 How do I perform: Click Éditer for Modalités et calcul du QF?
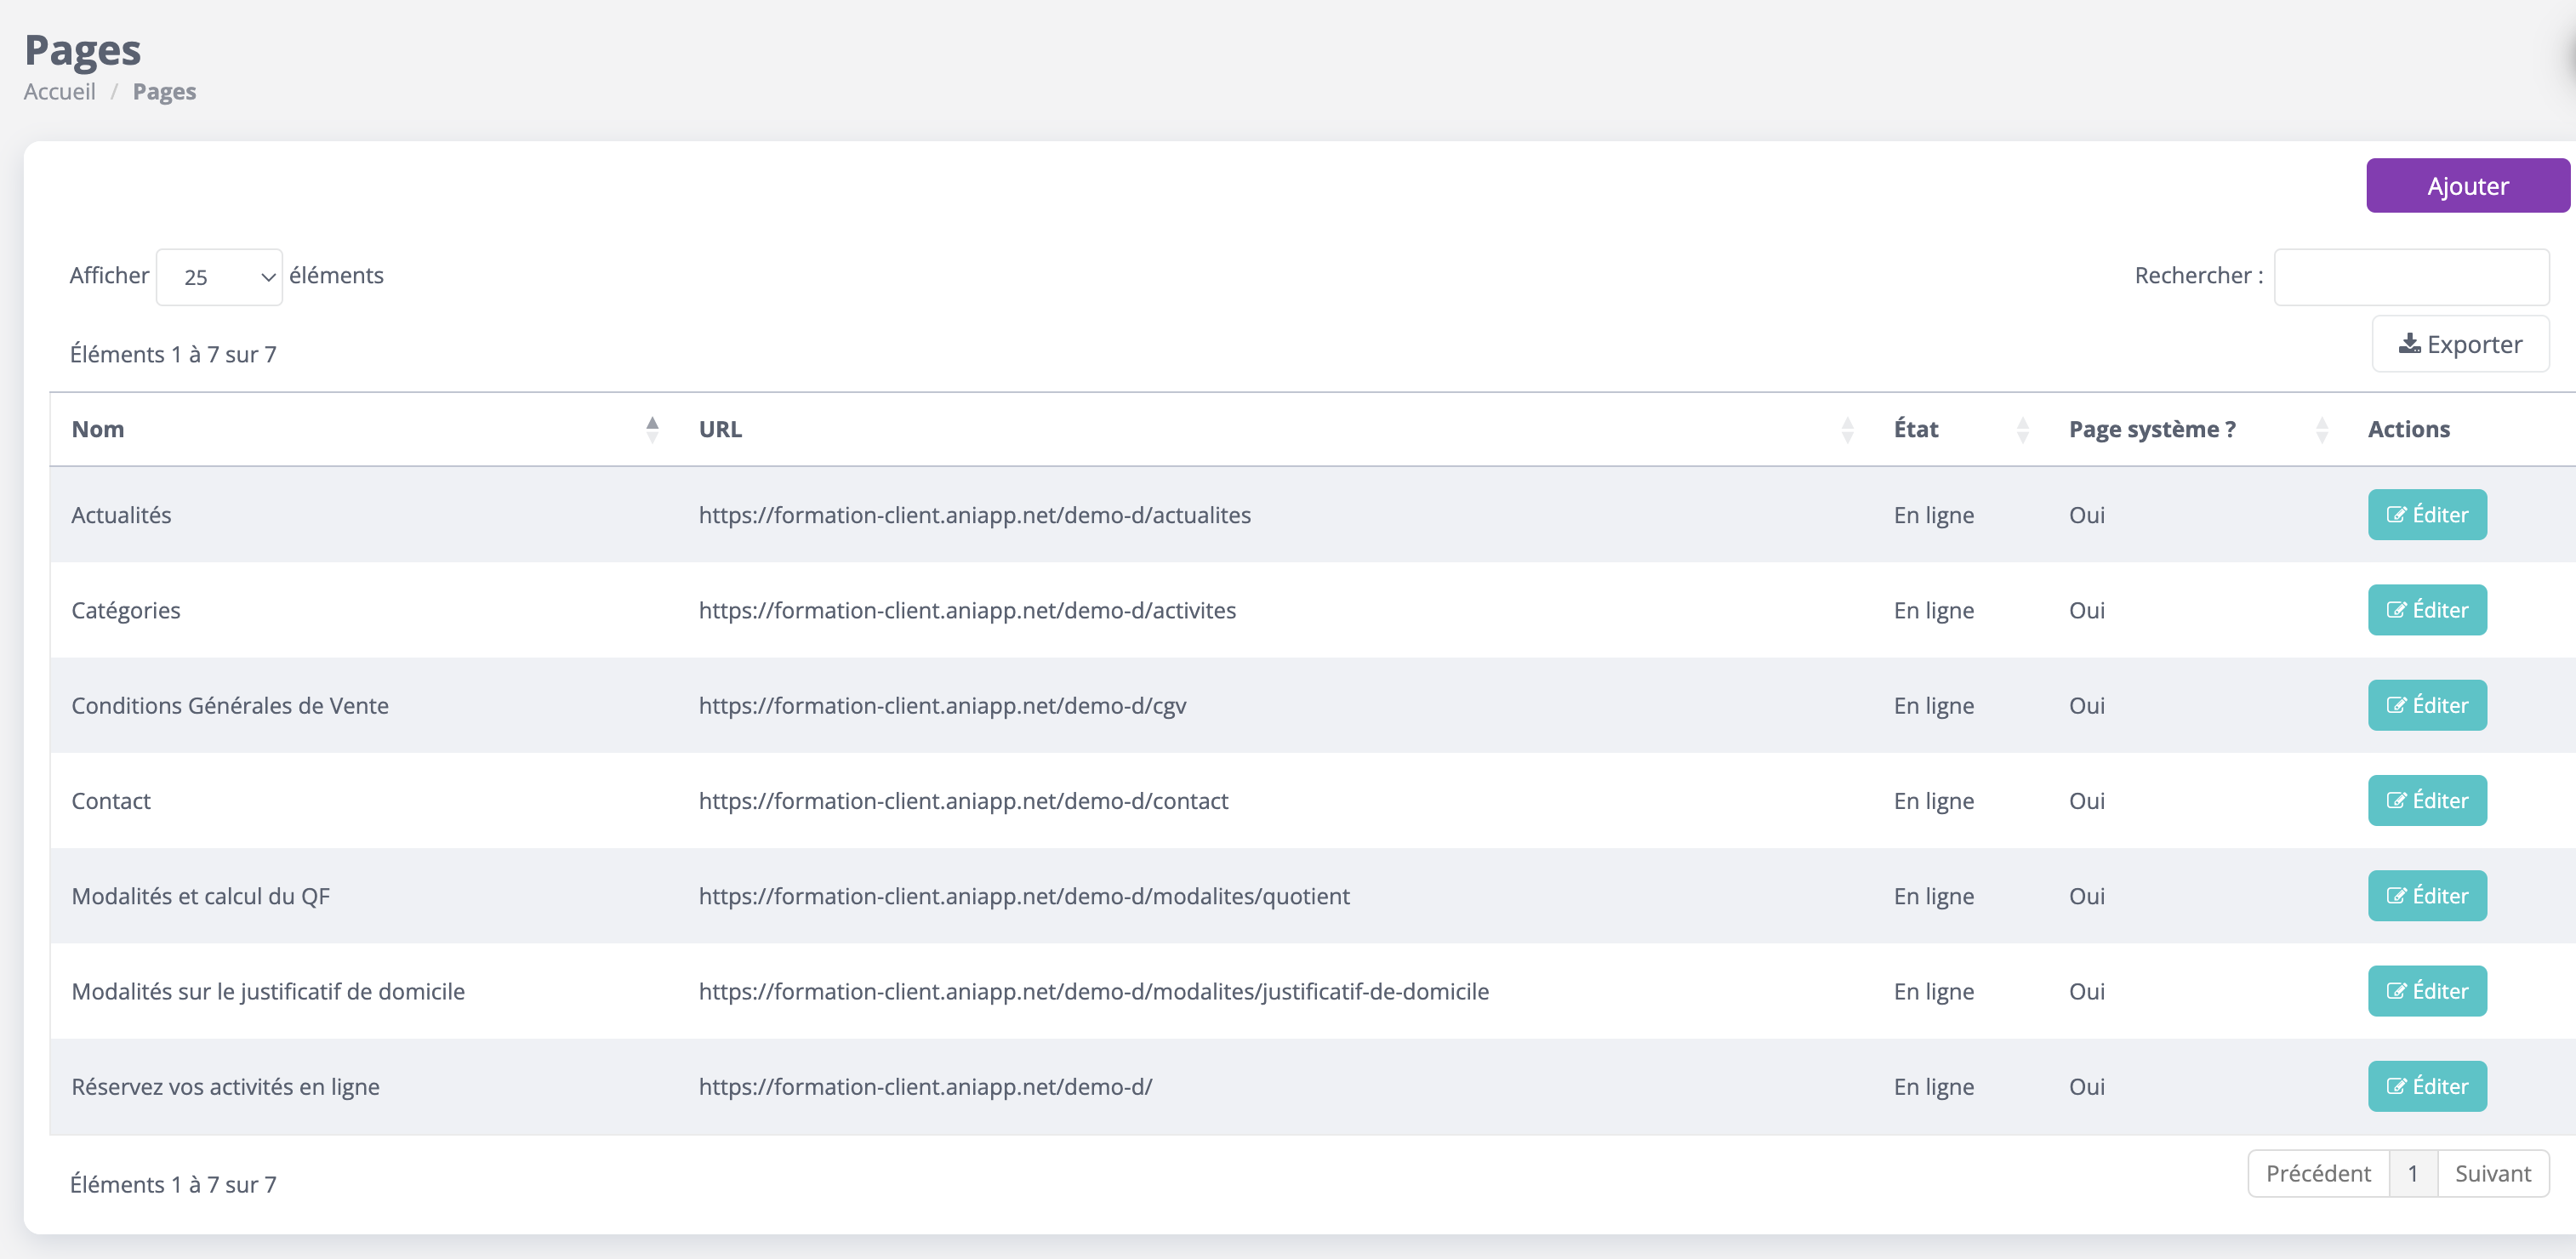2426,896
